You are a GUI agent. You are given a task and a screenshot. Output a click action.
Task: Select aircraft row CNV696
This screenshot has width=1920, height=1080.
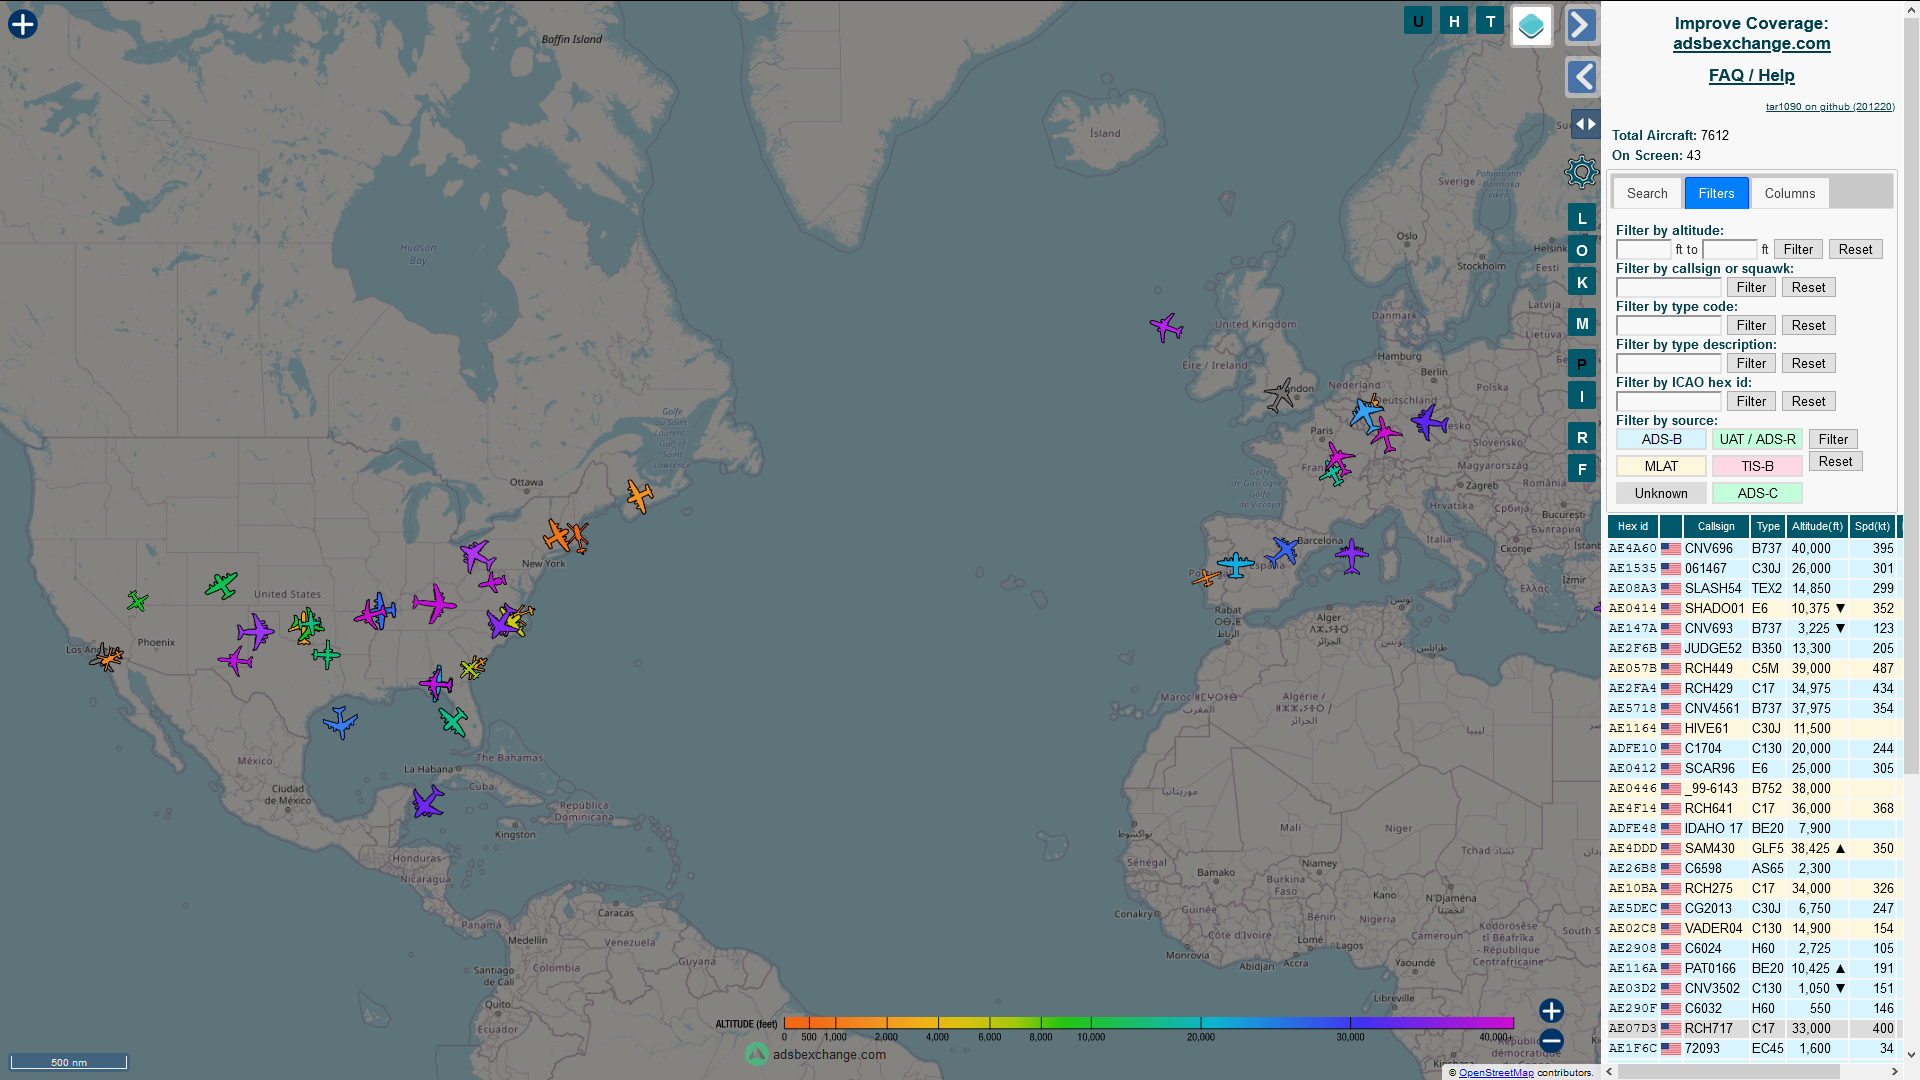tap(1754, 548)
